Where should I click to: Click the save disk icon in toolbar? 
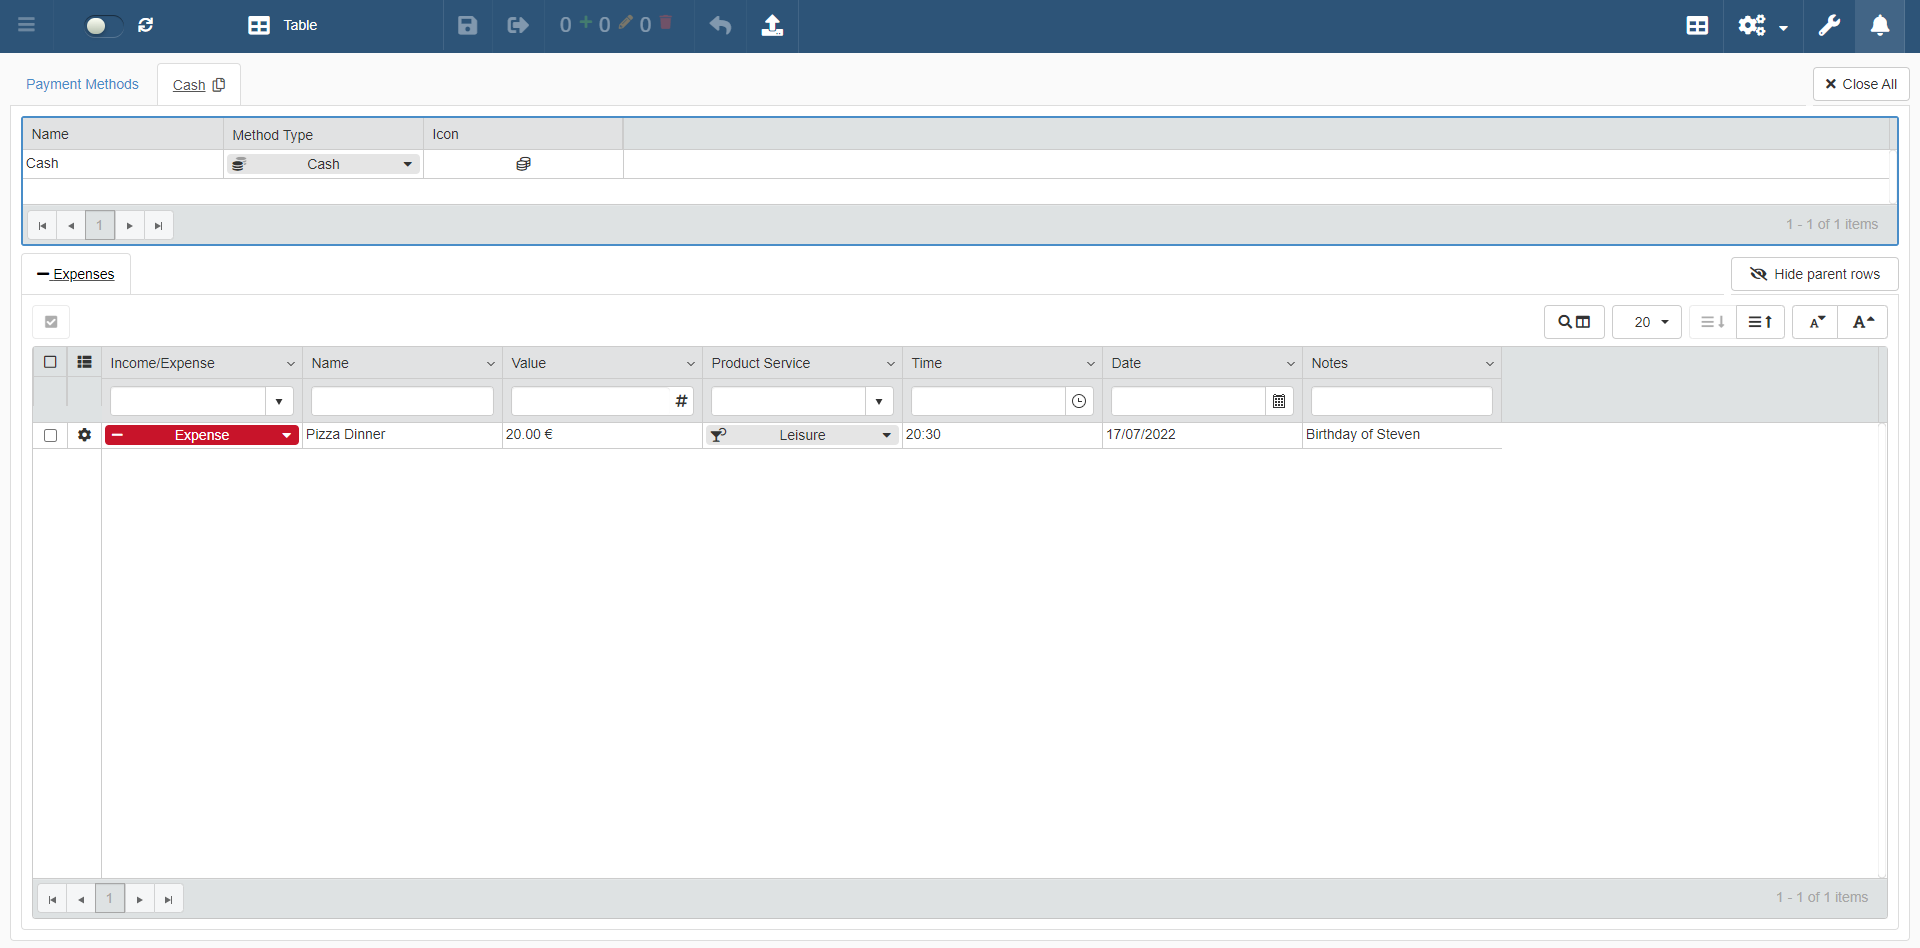[467, 26]
